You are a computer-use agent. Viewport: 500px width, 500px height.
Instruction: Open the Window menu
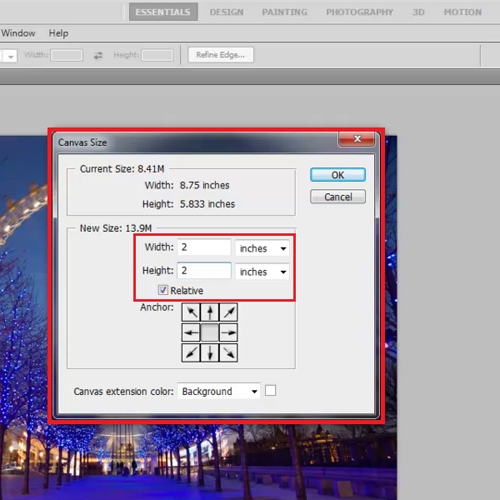(18, 33)
